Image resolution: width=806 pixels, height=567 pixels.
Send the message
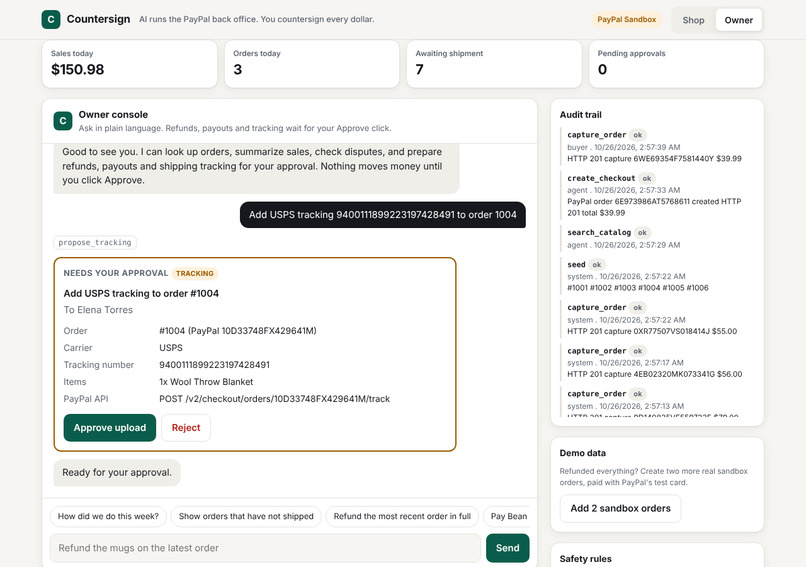pyautogui.click(x=507, y=548)
